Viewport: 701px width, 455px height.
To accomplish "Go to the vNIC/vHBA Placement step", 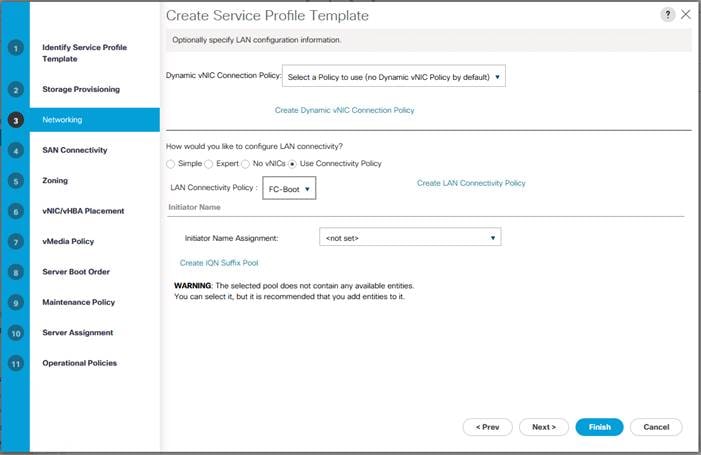I will 83,211.
